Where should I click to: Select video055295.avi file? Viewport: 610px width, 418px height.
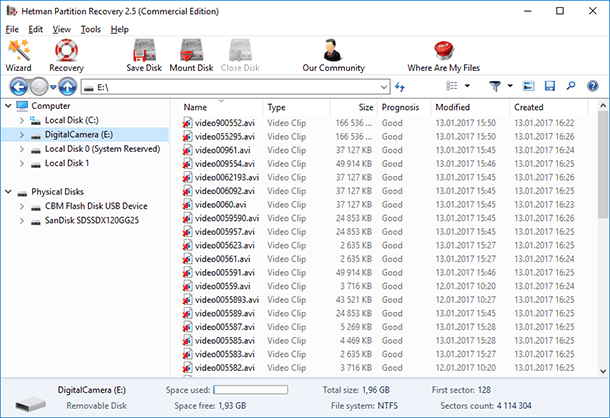224,137
